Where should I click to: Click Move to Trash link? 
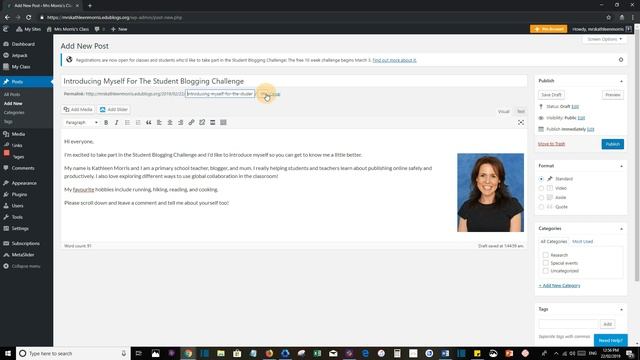coord(551,144)
